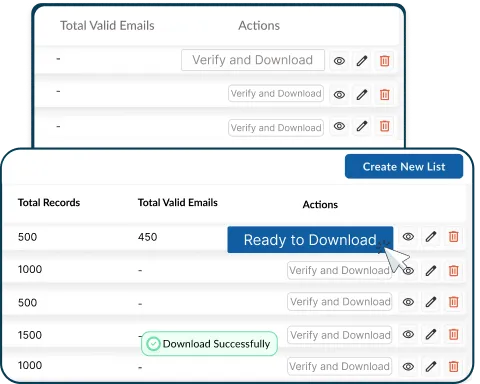
Task: Click pencil icon in back panel bottom row
Action: [362, 126]
